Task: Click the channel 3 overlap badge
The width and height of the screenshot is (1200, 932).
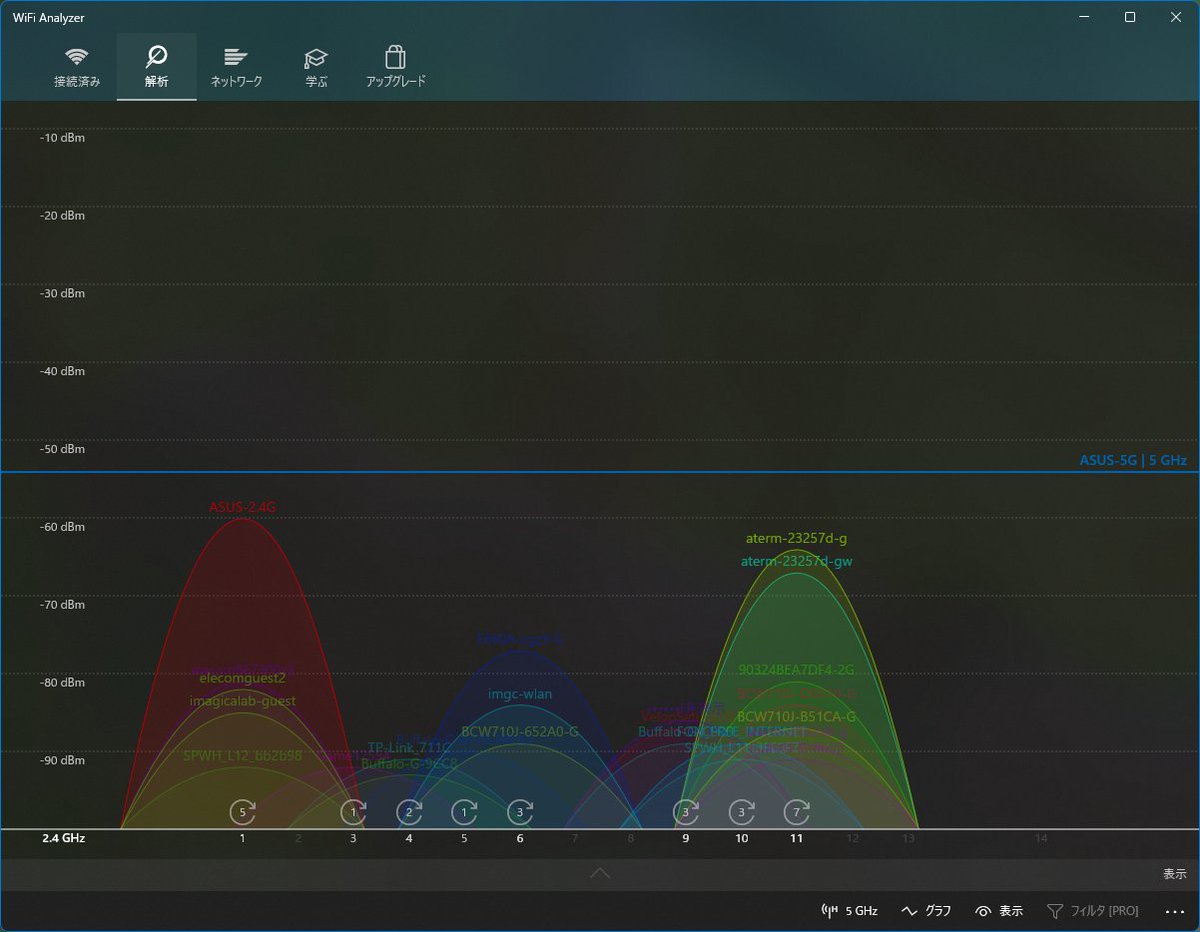Action: (353, 812)
